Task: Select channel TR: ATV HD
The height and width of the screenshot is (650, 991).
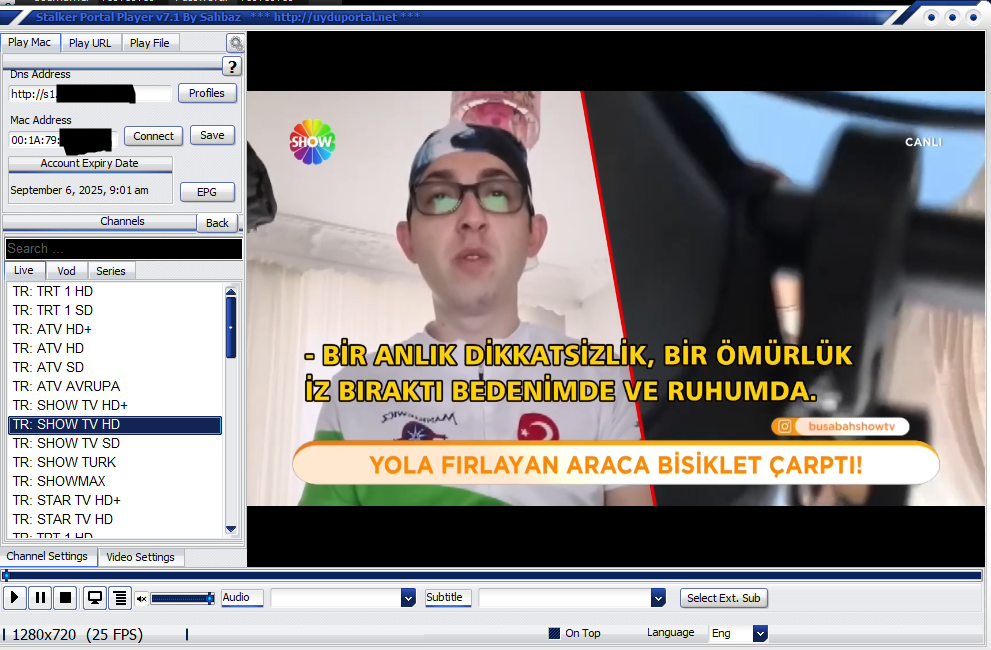Action: click(116, 348)
